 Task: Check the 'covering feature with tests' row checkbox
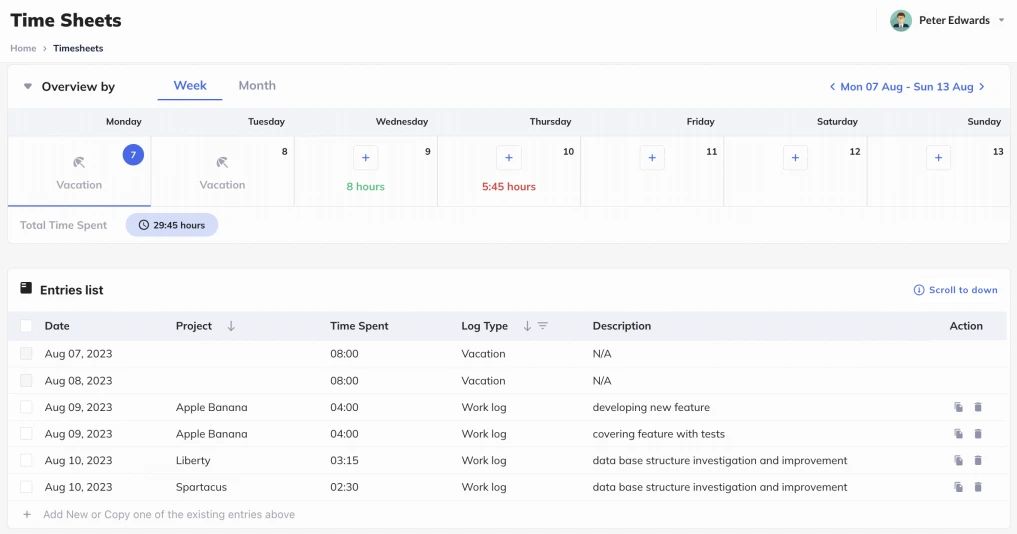[x=26, y=433]
